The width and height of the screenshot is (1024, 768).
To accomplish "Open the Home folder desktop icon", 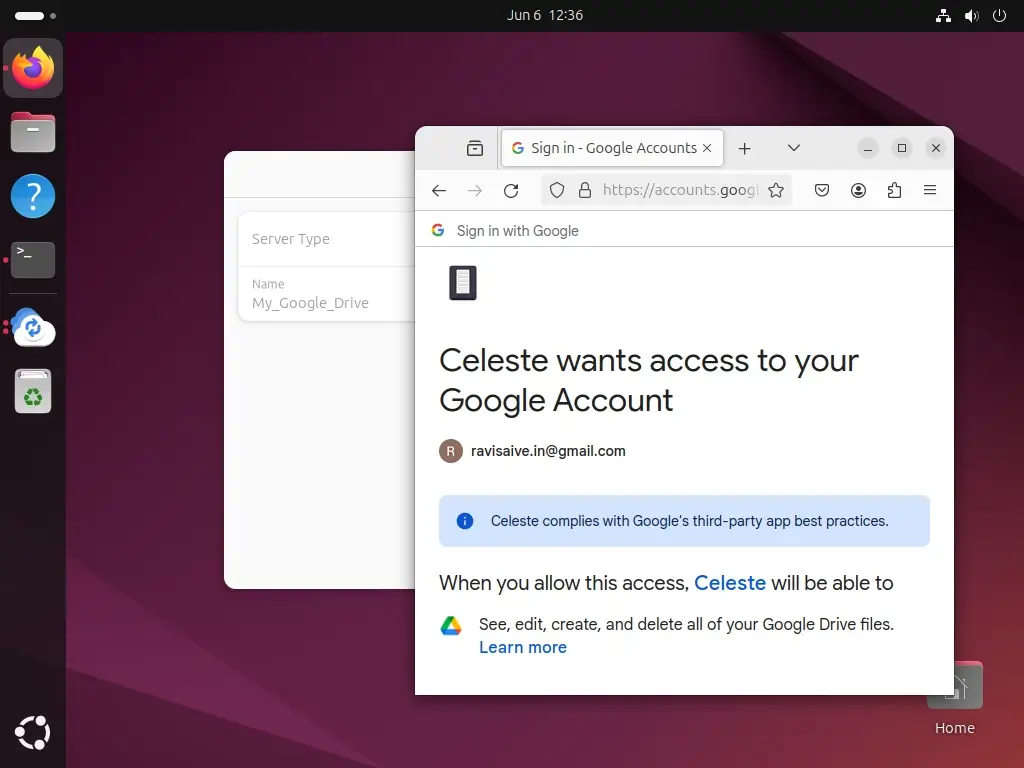I will [954, 699].
